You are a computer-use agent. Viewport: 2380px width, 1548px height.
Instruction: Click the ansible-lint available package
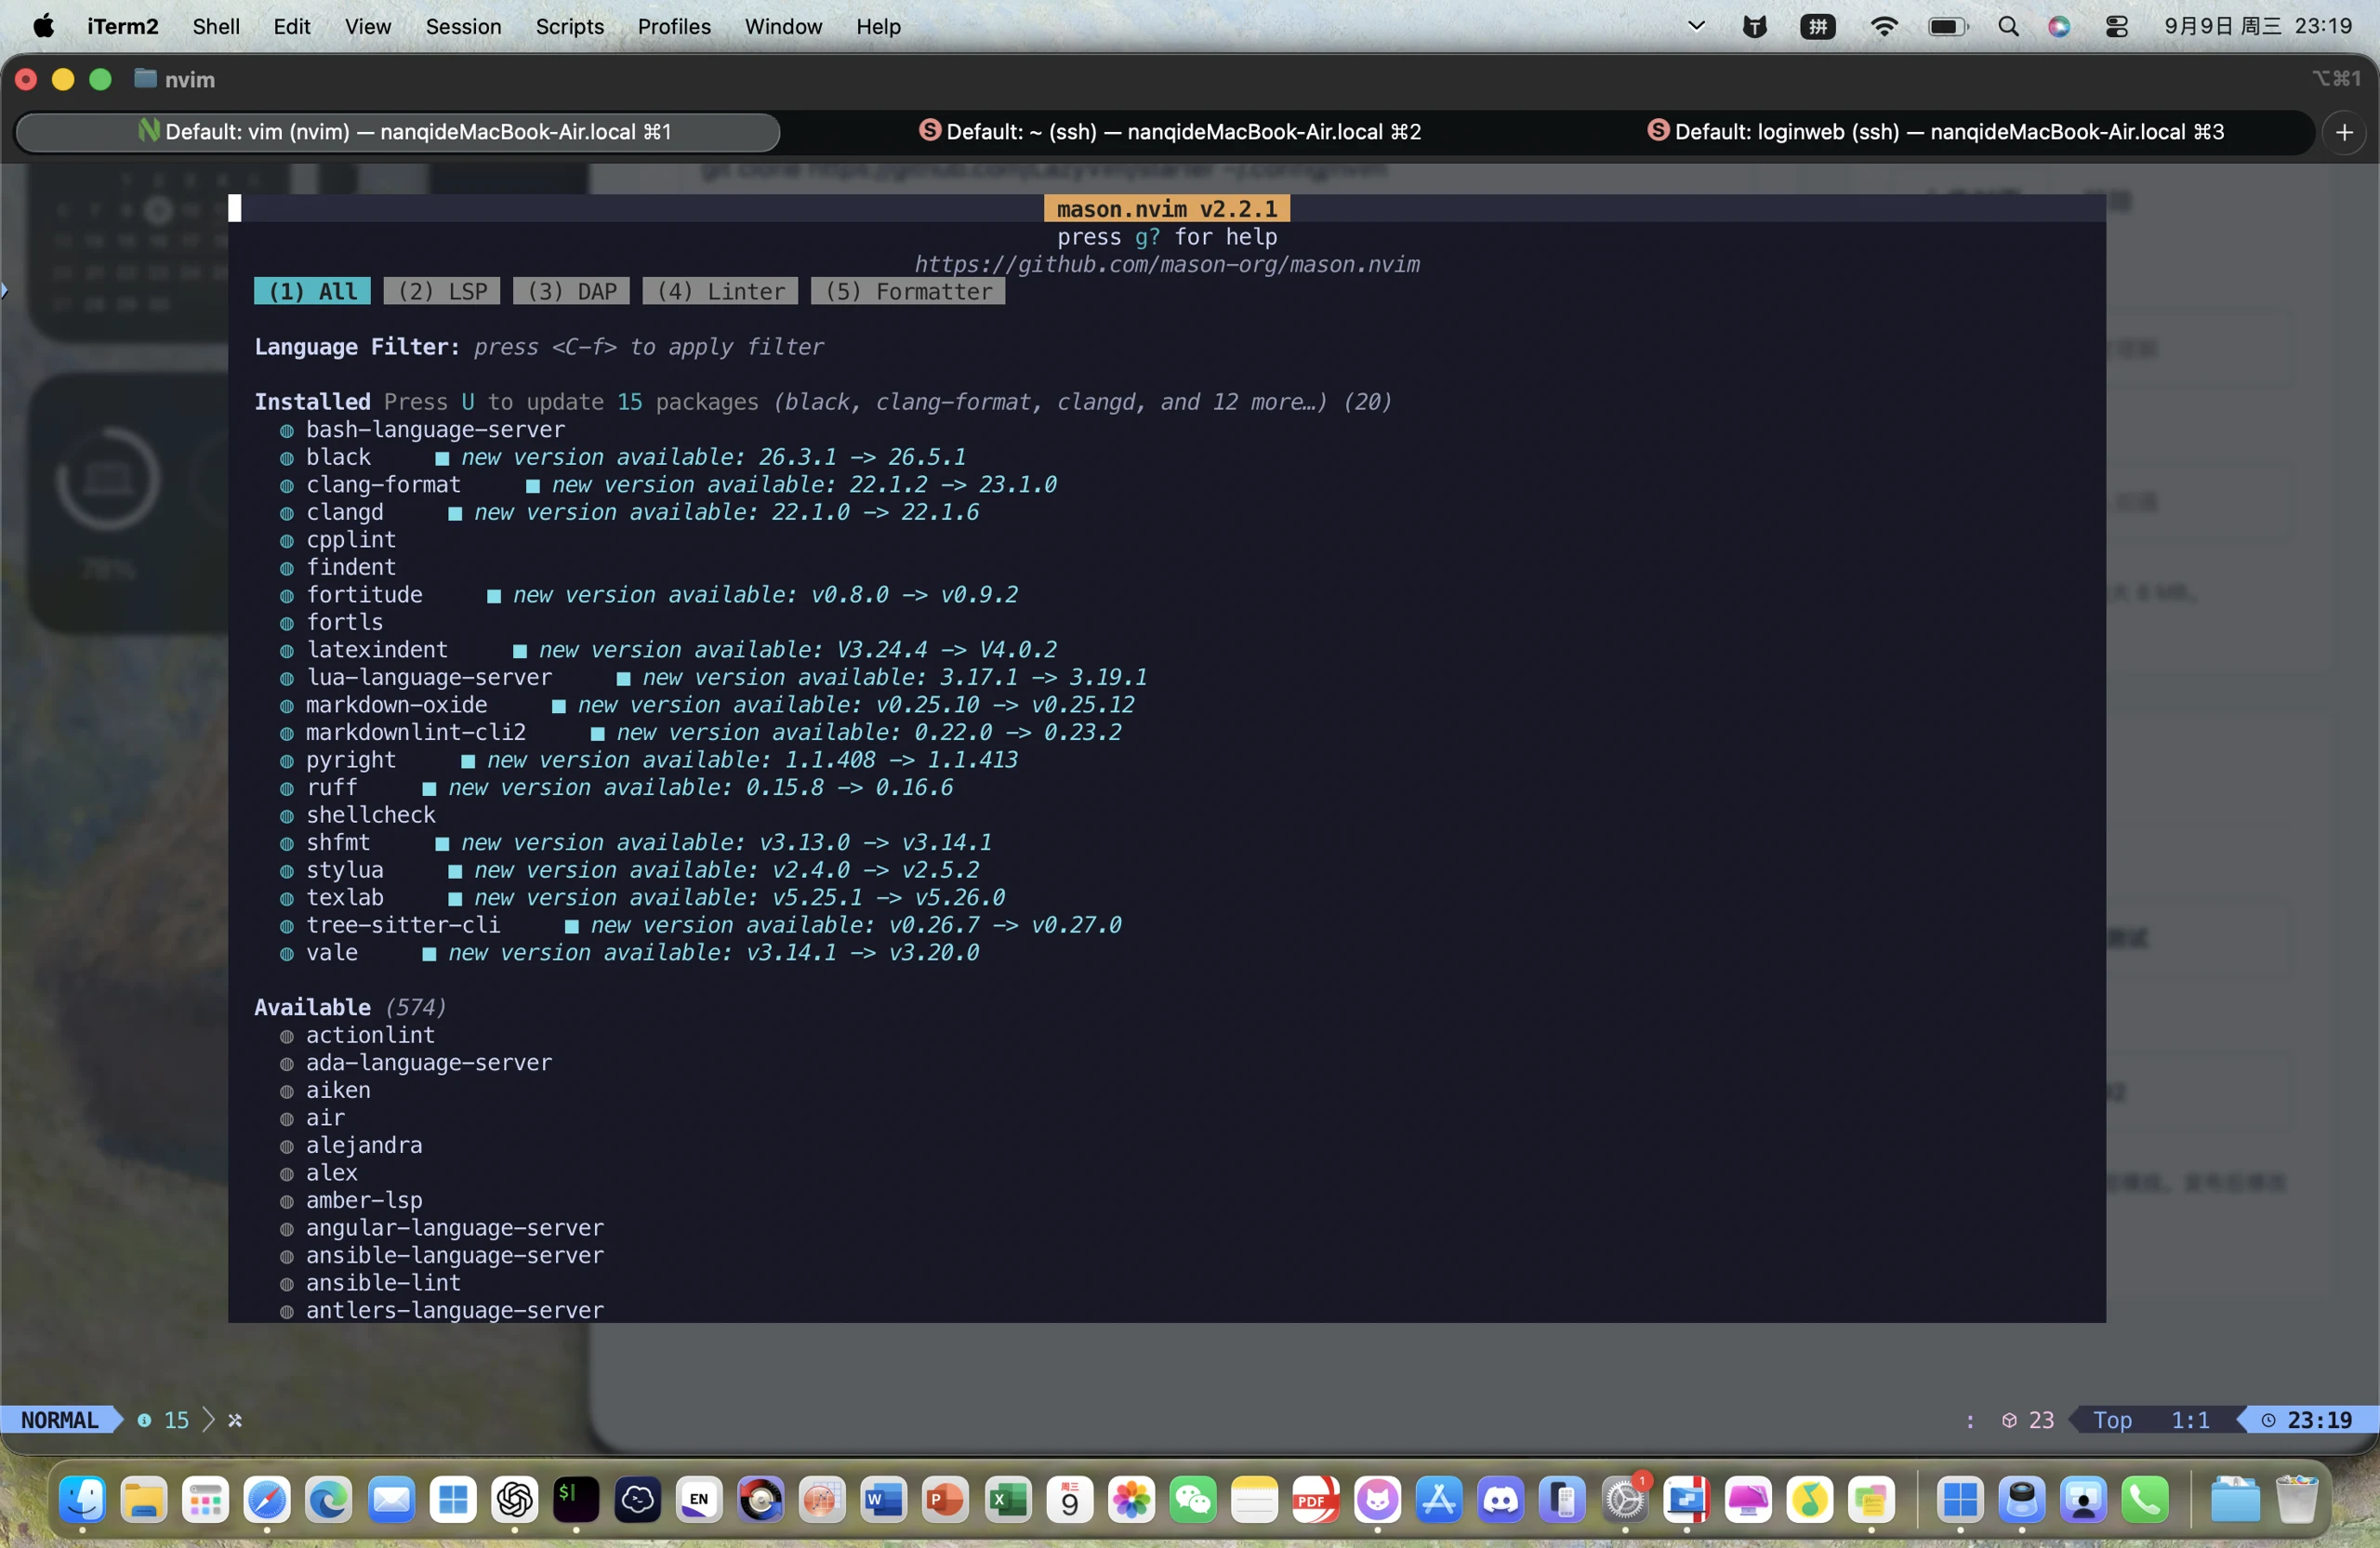pyautogui.click(x=370, y=1283)
